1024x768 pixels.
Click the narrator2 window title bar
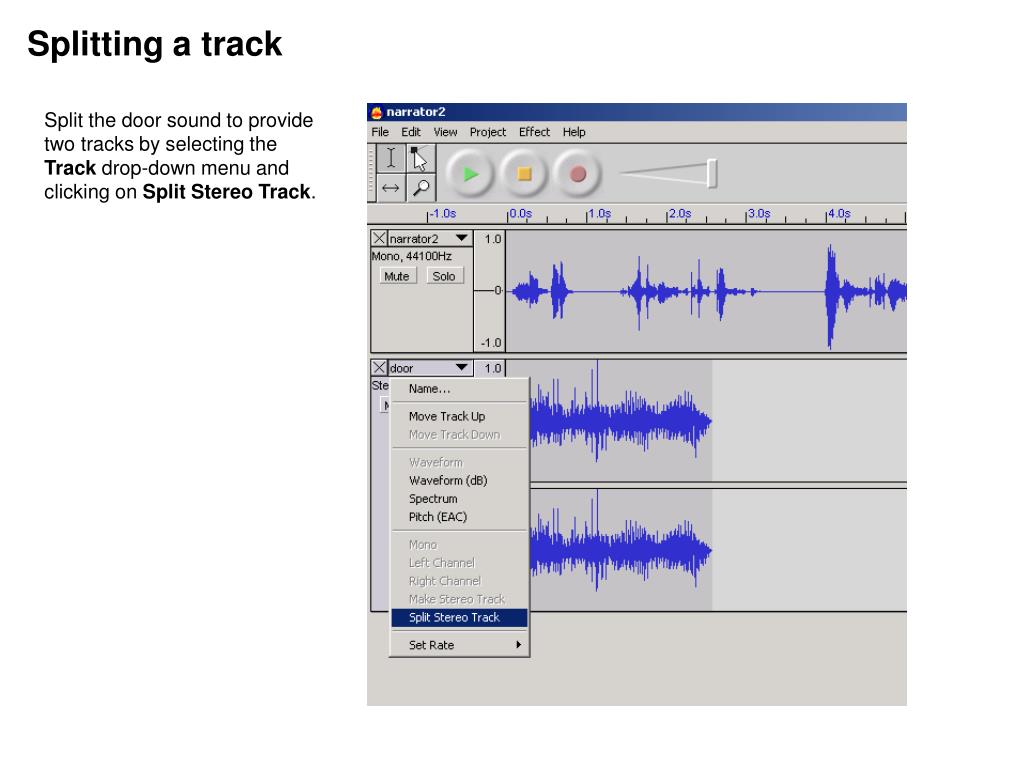[637, 112]
